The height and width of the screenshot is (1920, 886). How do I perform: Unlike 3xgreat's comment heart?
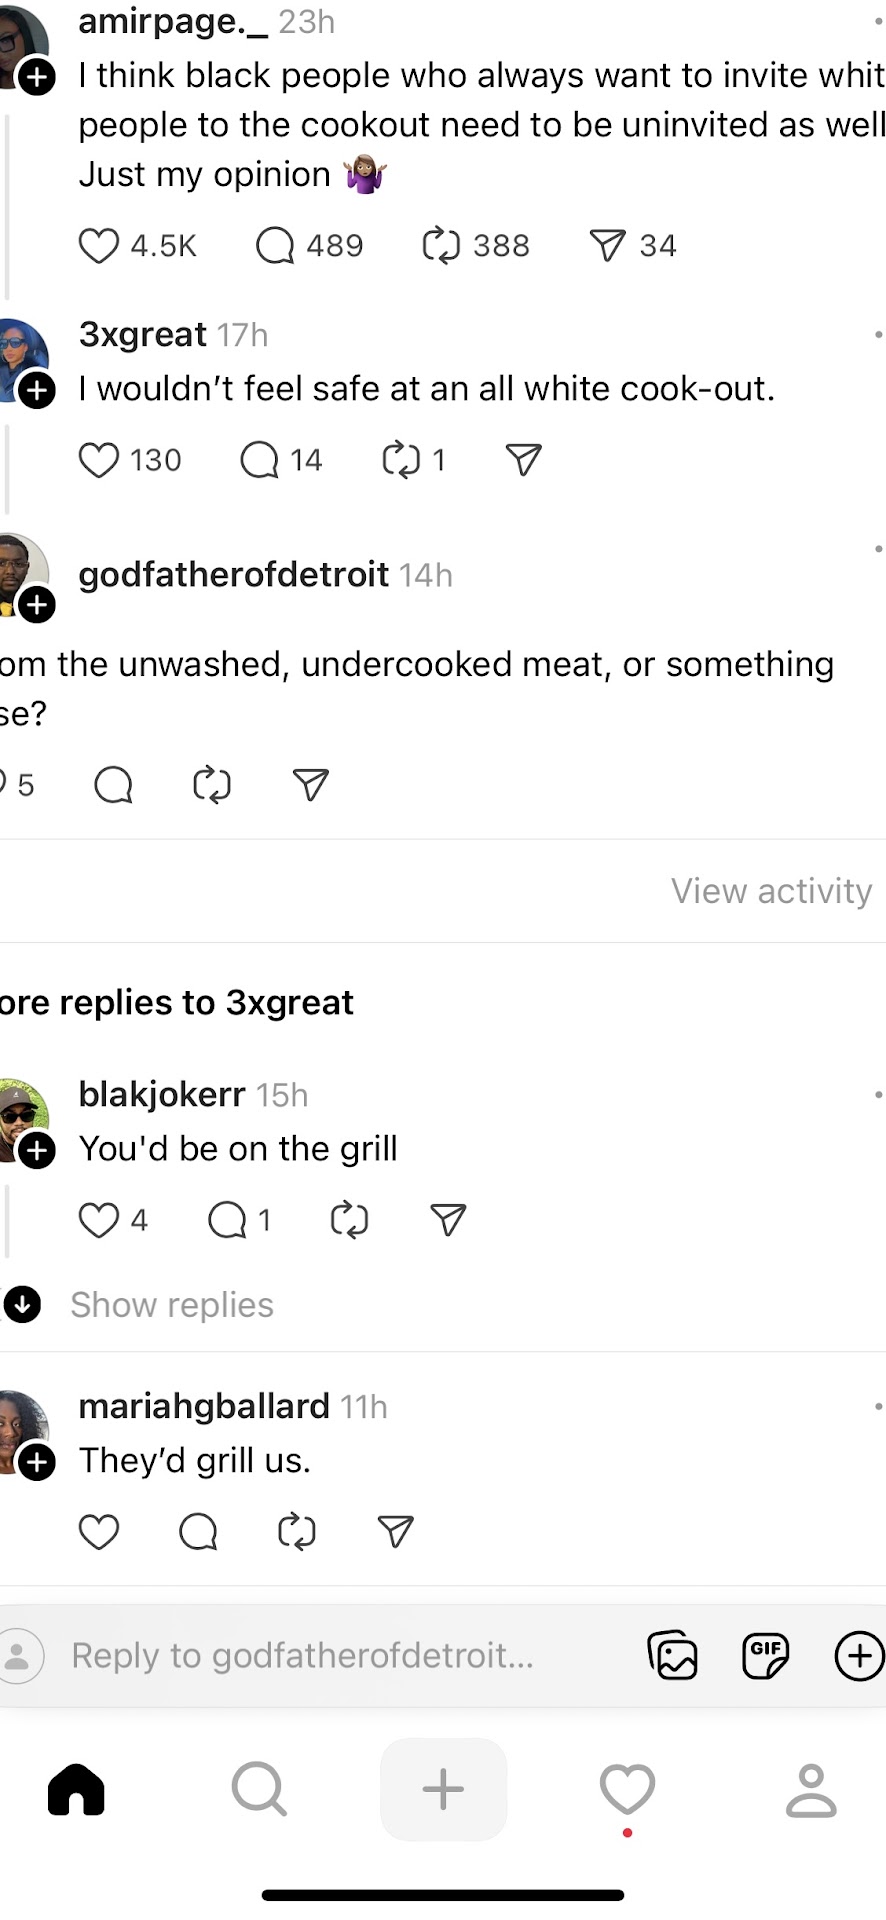coord(99,460)
